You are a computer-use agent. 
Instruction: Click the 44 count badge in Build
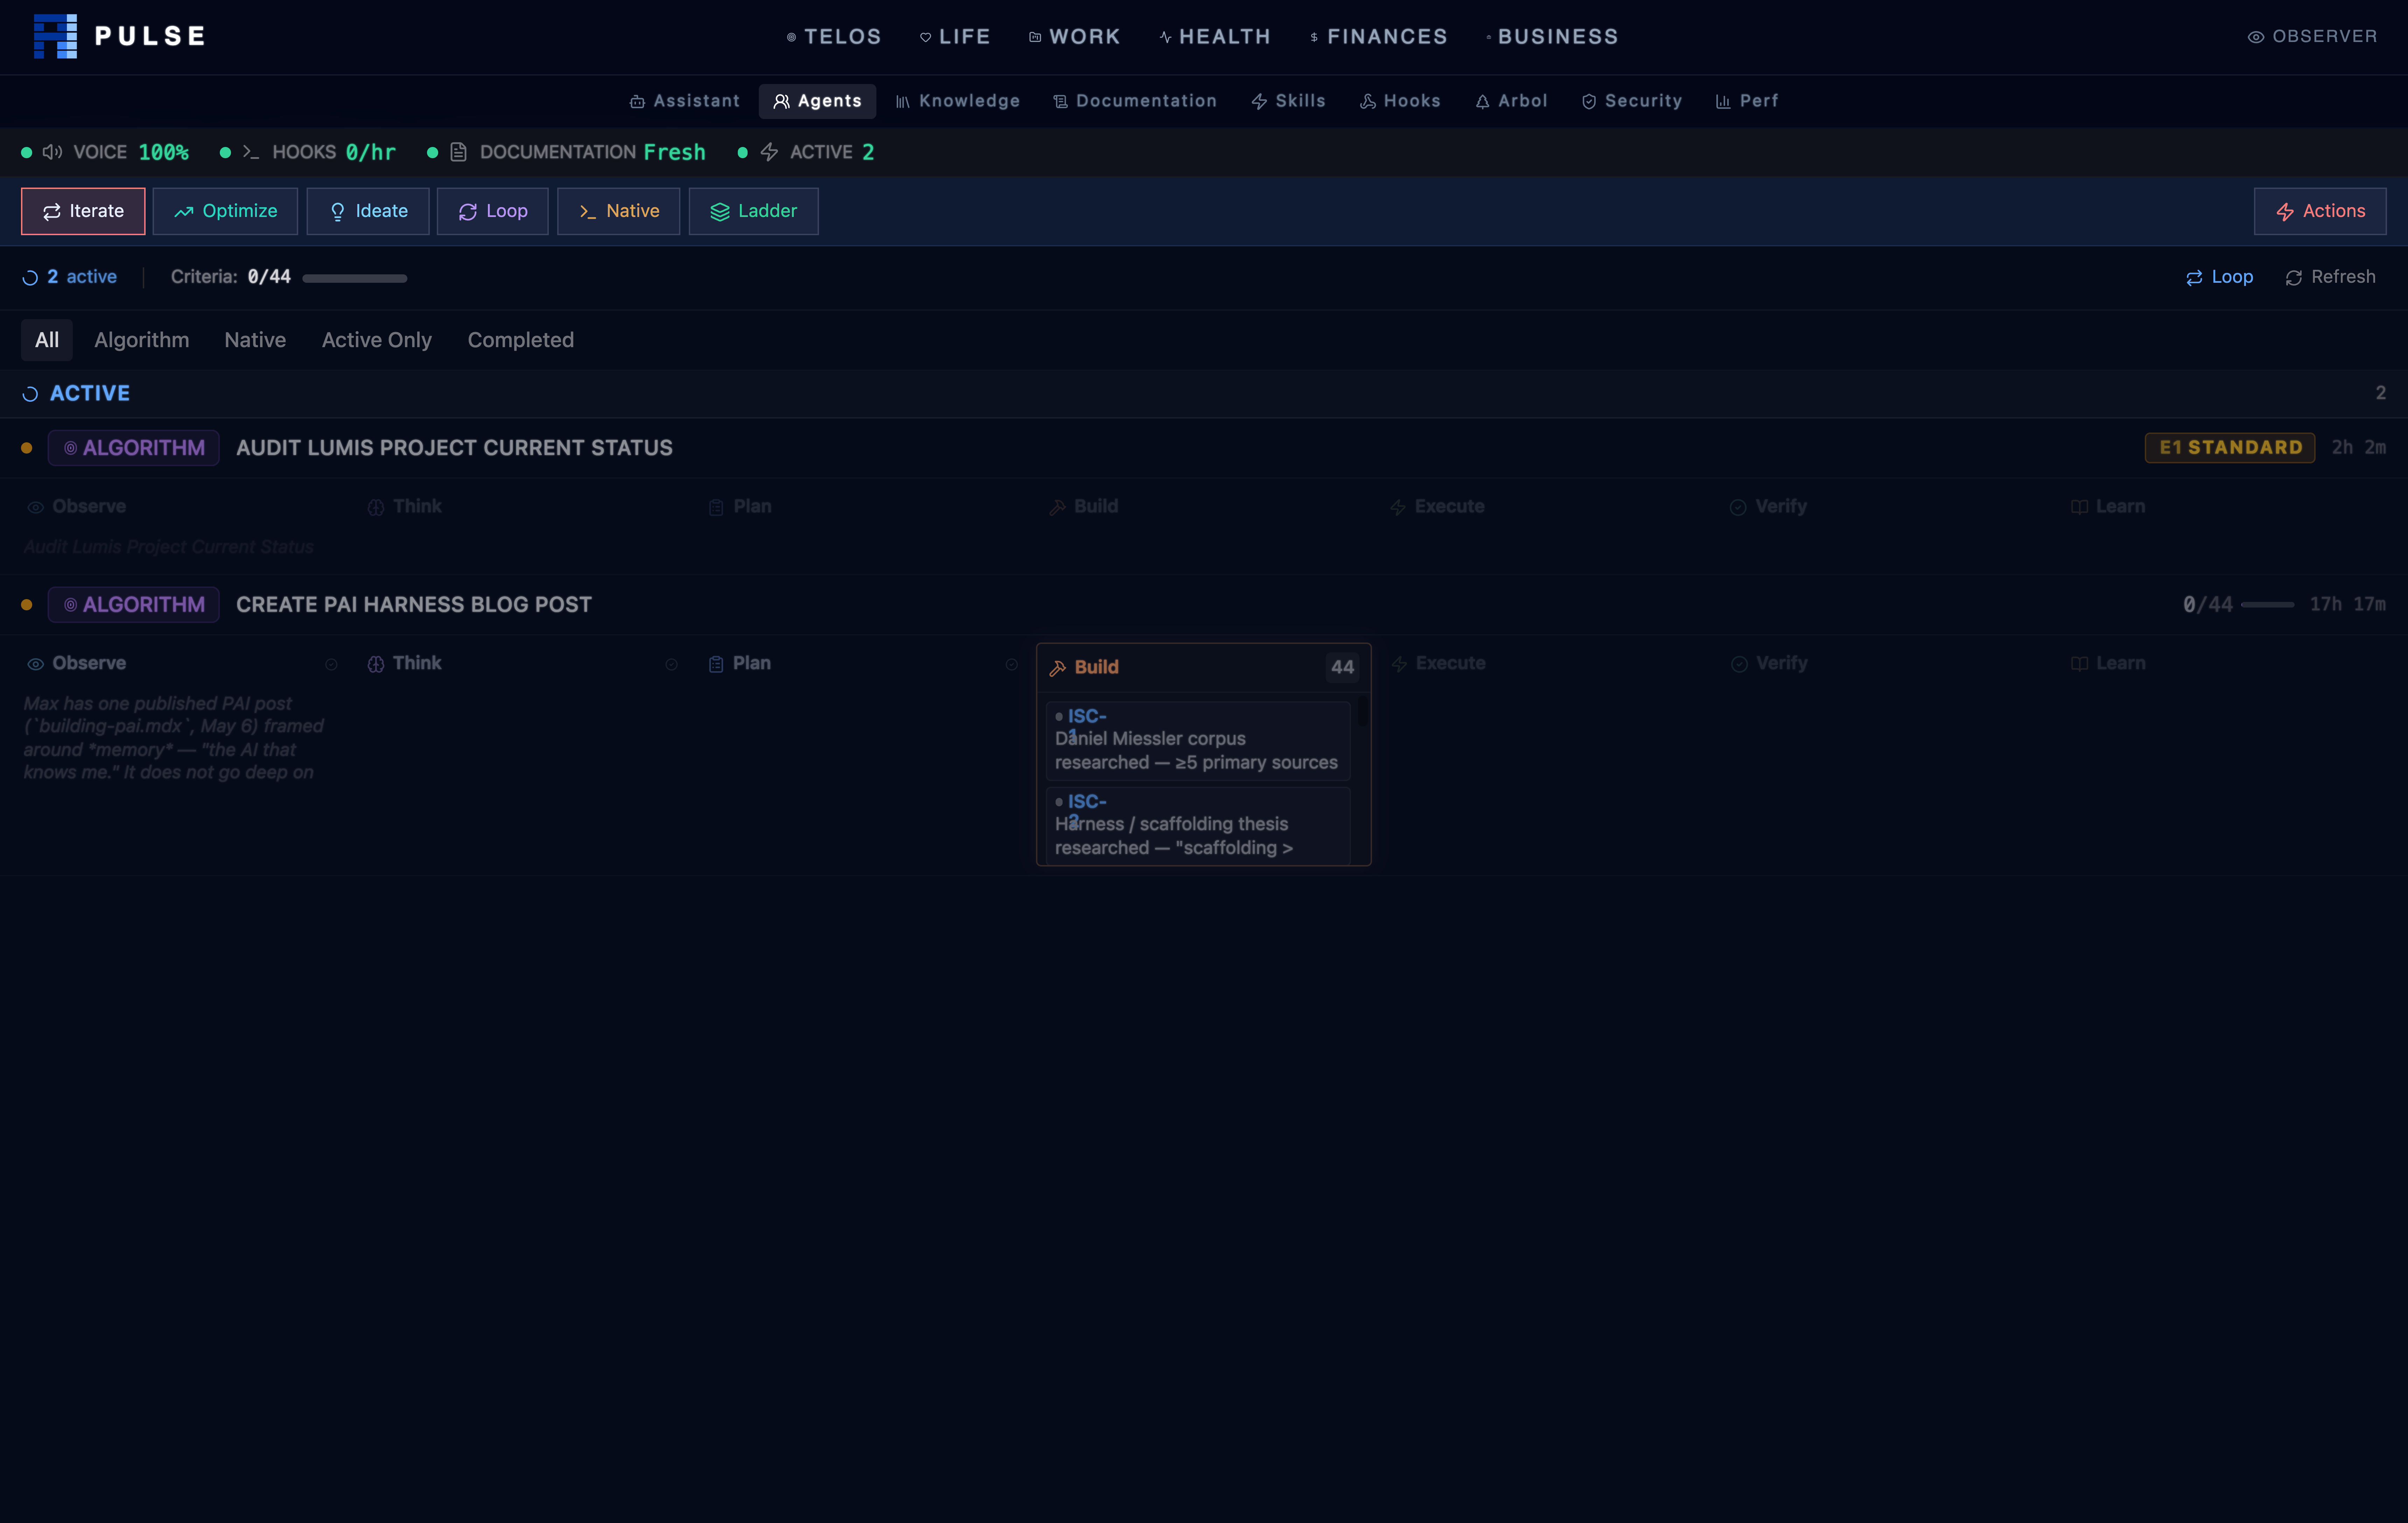click(1342, 668)
